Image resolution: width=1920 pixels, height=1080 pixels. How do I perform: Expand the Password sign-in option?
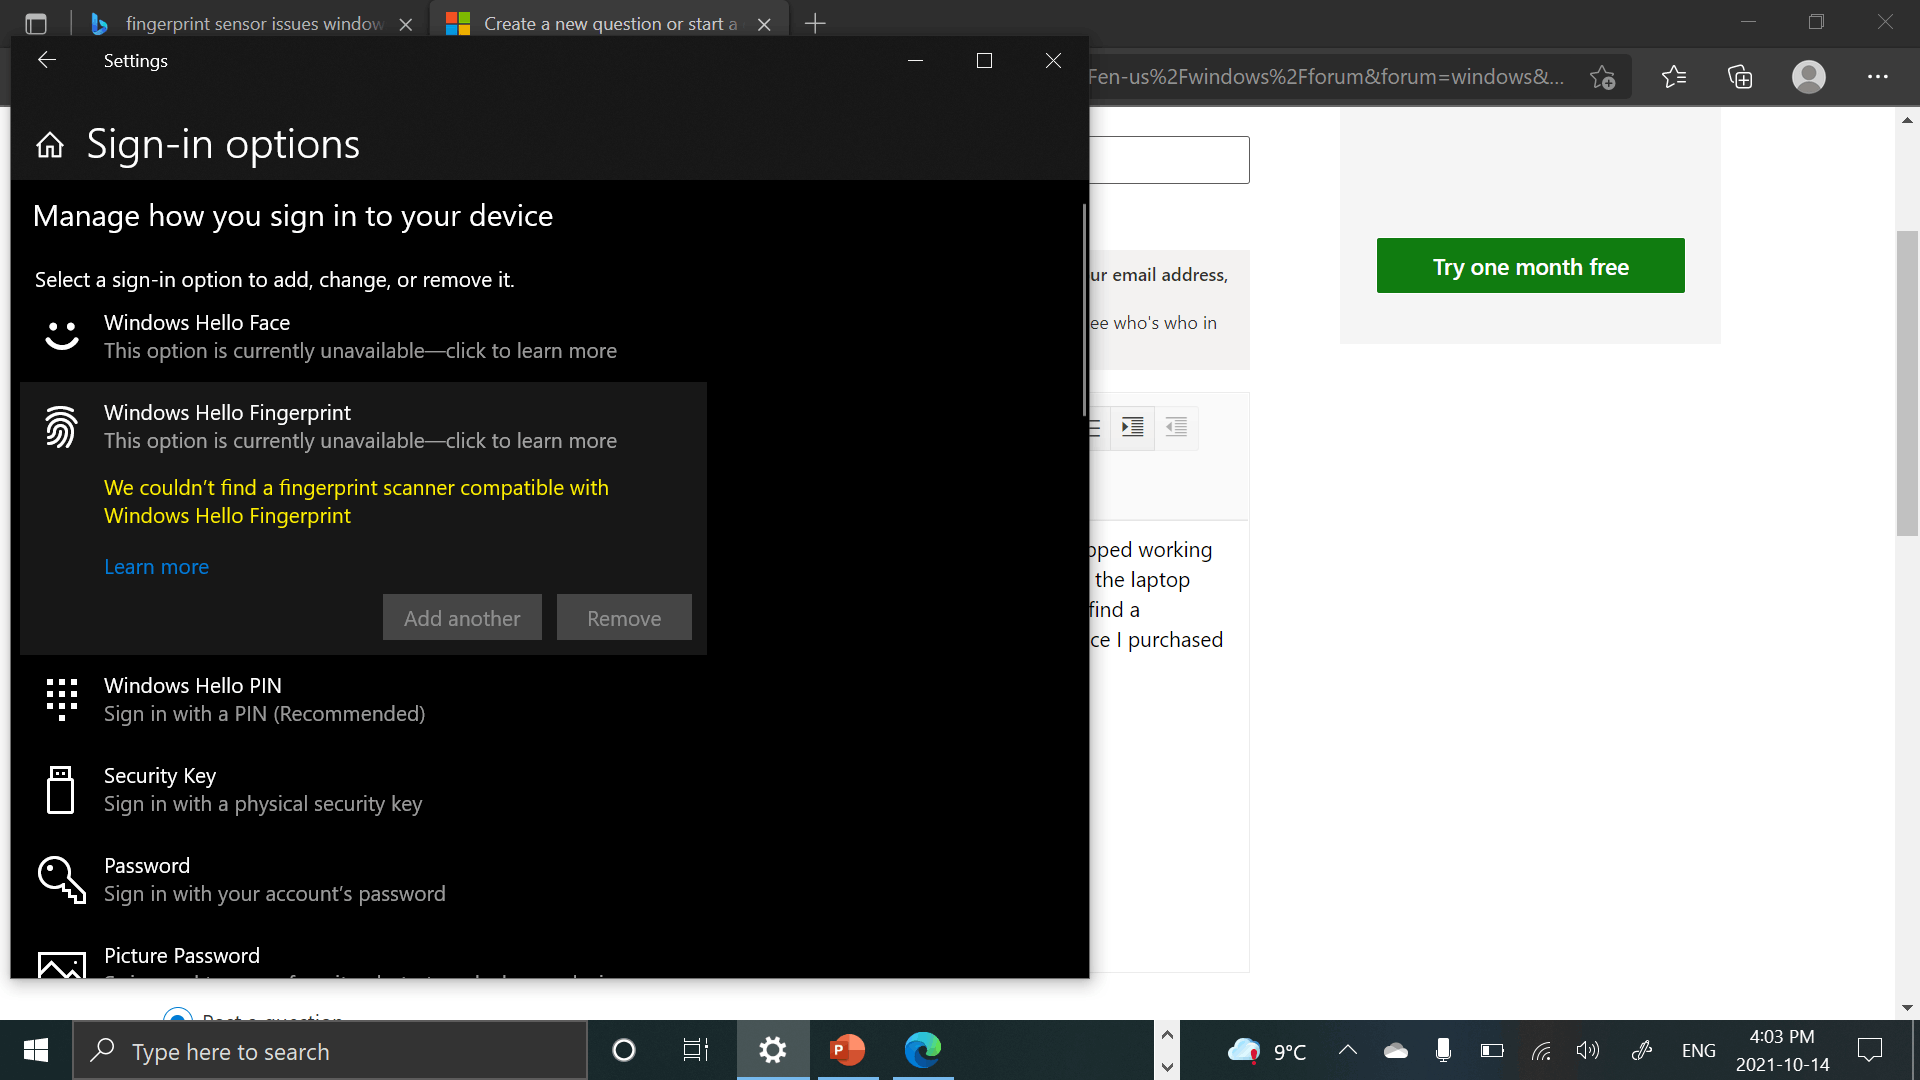point(363,880)
